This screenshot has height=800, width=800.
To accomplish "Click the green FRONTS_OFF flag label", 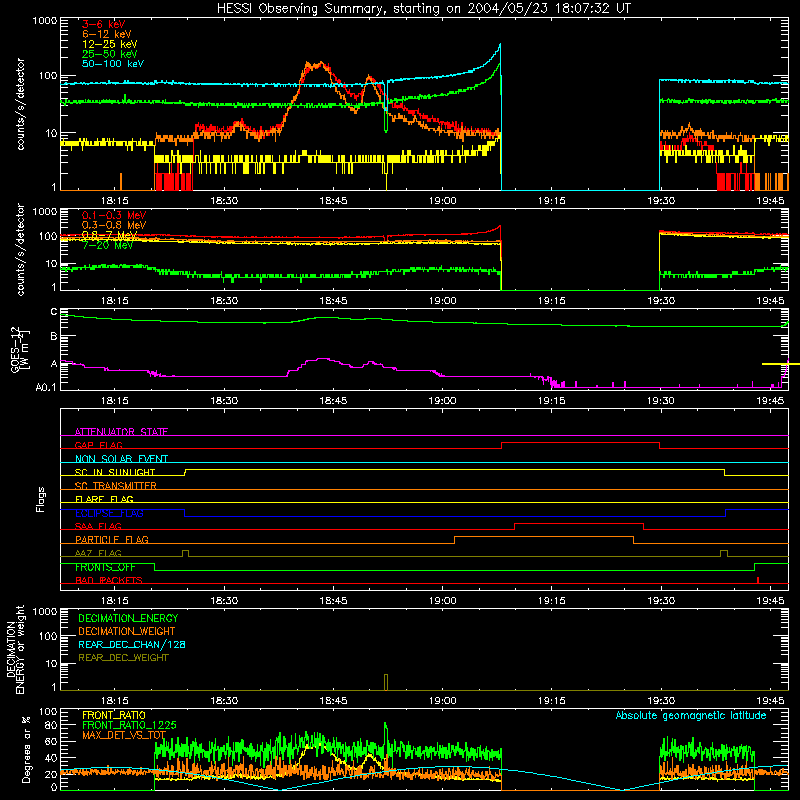I will pyautogui.click(x=105, y=567).
